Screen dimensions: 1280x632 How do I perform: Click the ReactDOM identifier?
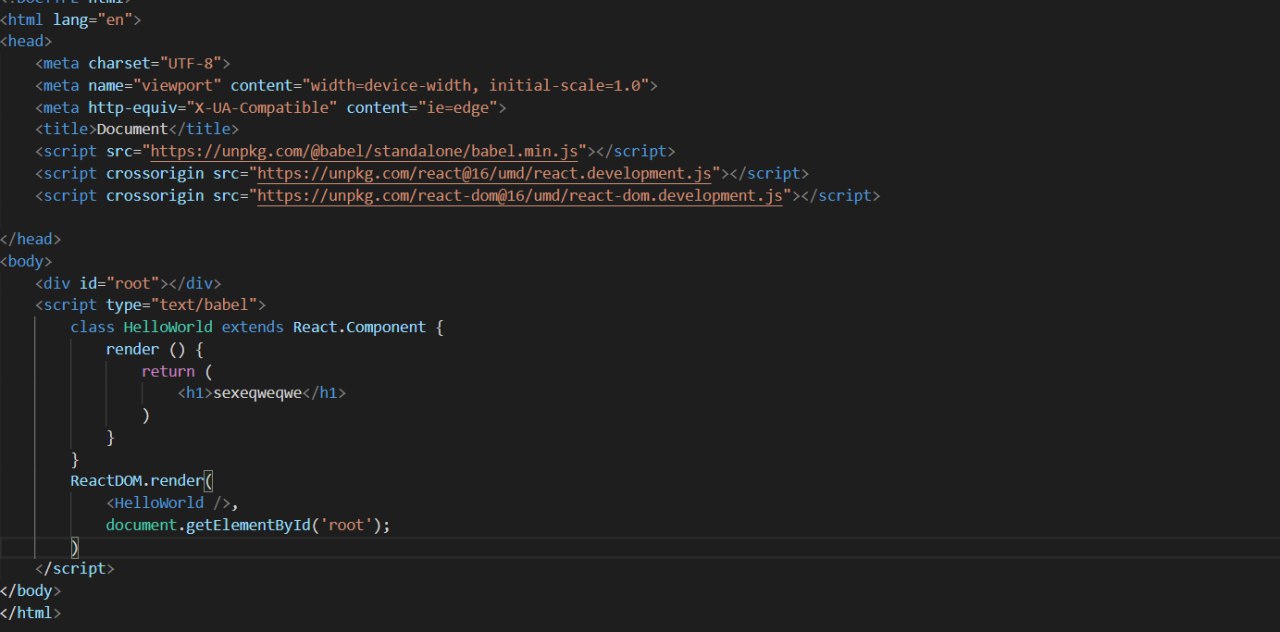(105, 481)
